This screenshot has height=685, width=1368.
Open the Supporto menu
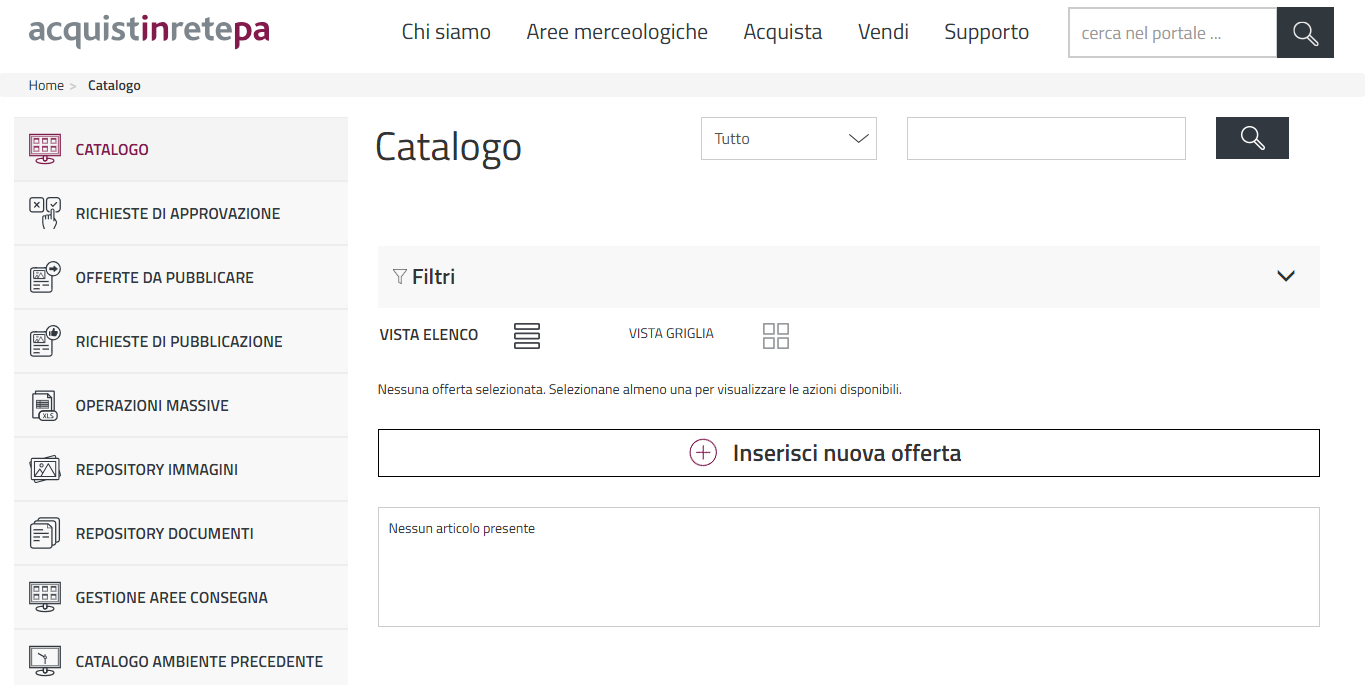pos(986,32)
